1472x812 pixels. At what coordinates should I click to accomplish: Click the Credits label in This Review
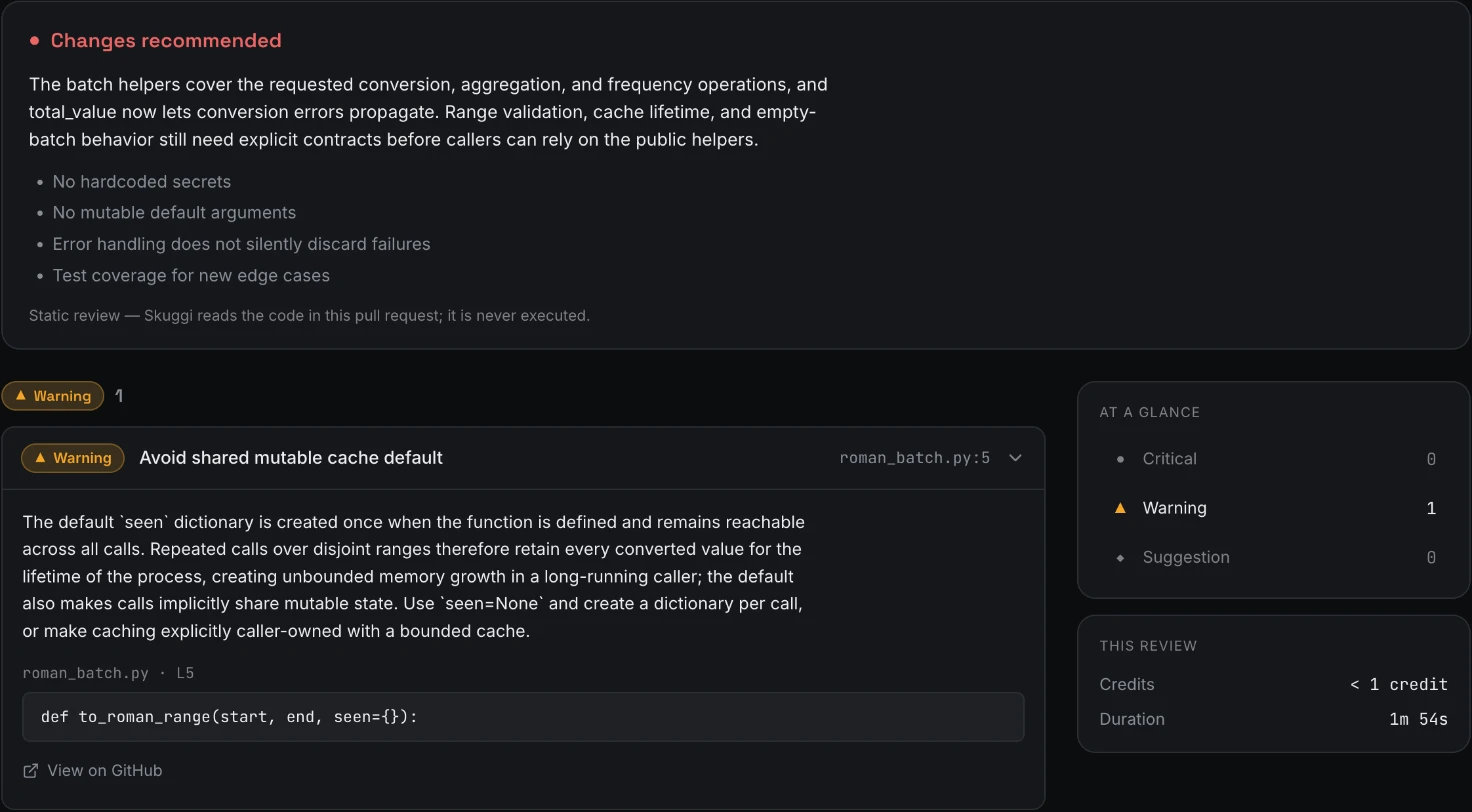pyautogui.click(x=1127, y=684)
